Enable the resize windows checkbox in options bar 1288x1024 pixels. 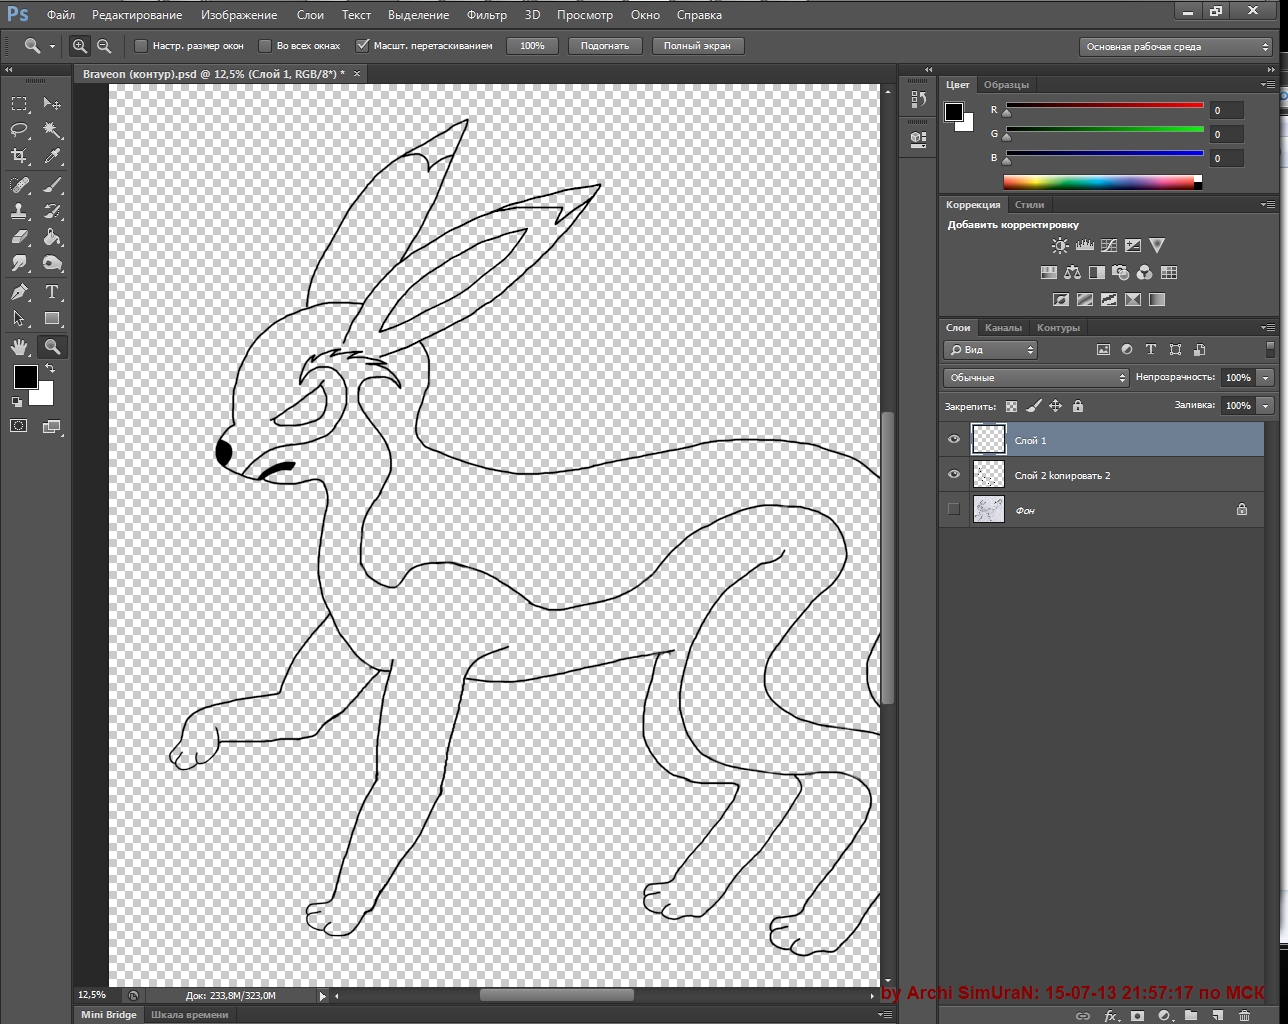[x=141, y=46]
